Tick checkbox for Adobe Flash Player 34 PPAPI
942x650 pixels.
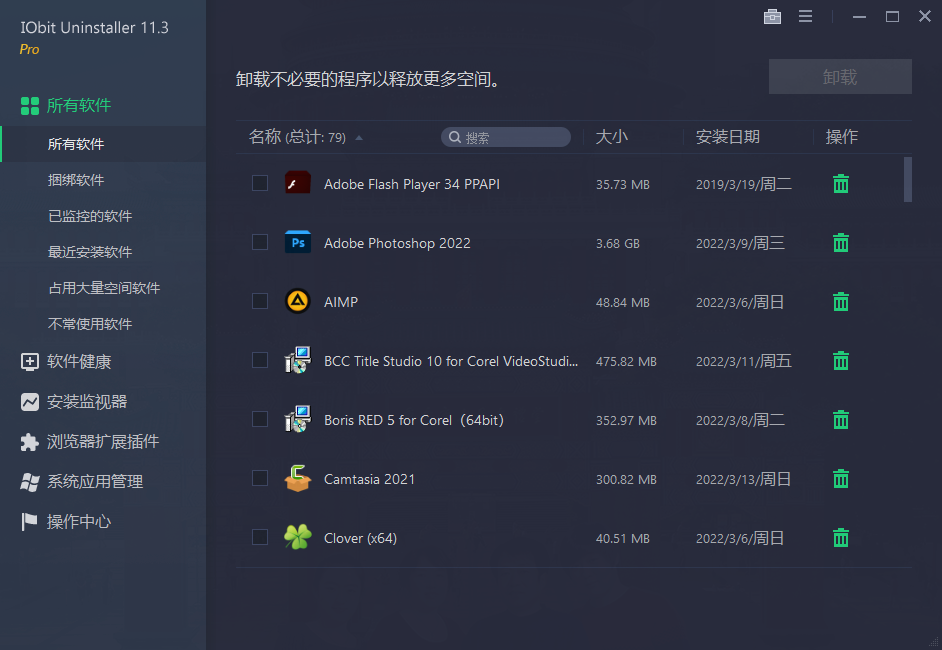260,183
